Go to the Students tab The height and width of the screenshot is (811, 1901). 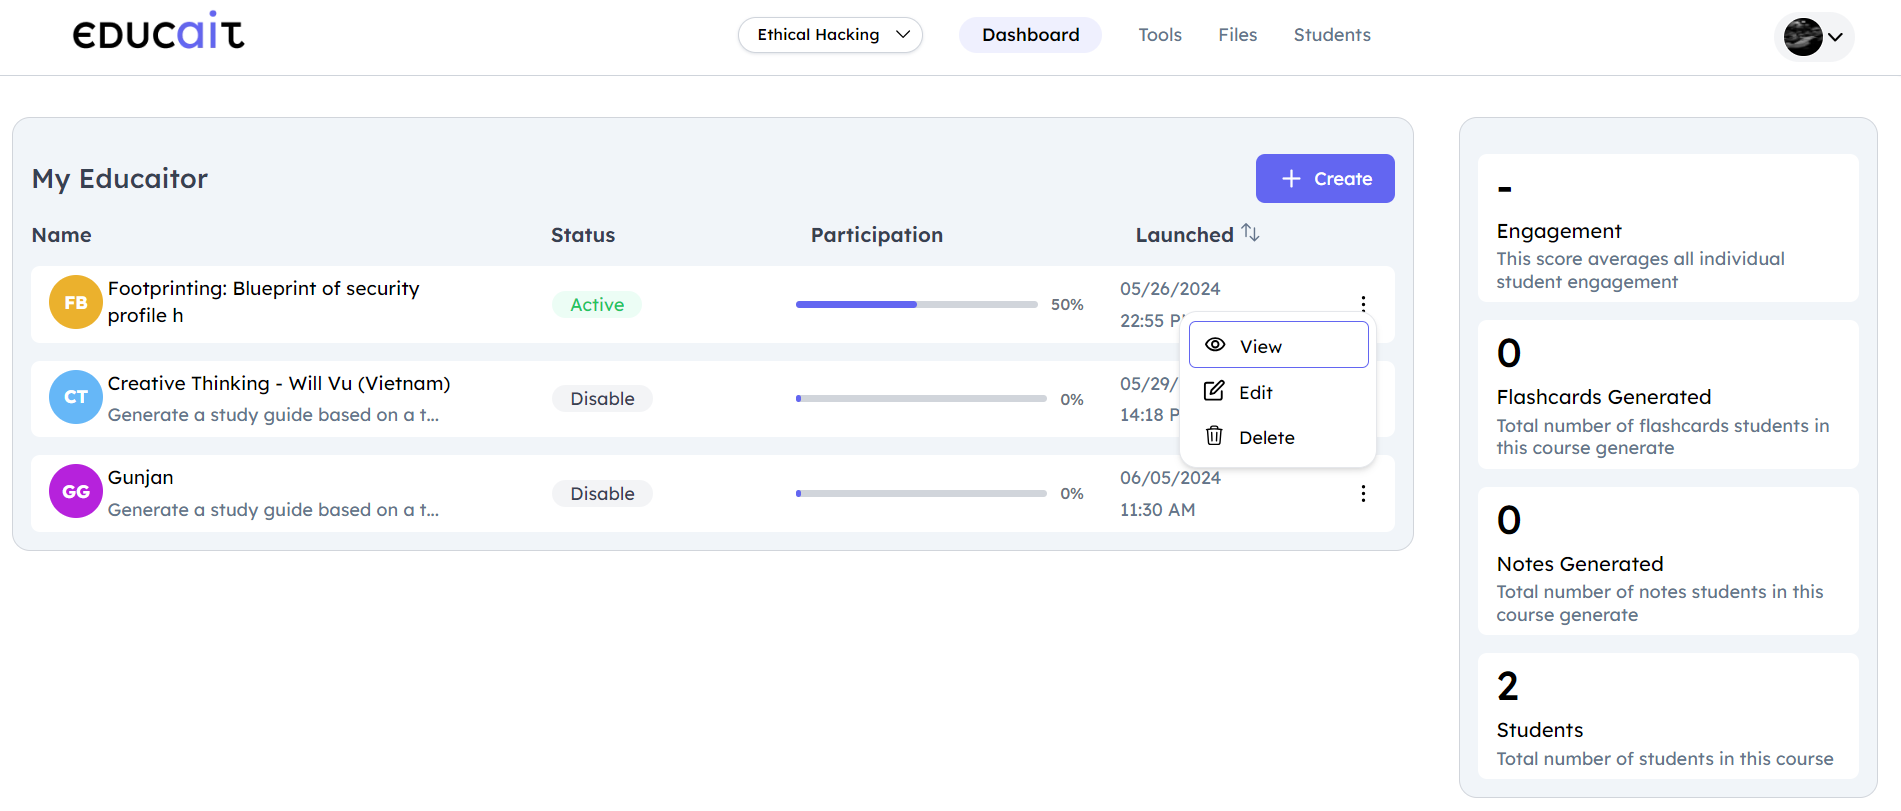[1331, 35]
